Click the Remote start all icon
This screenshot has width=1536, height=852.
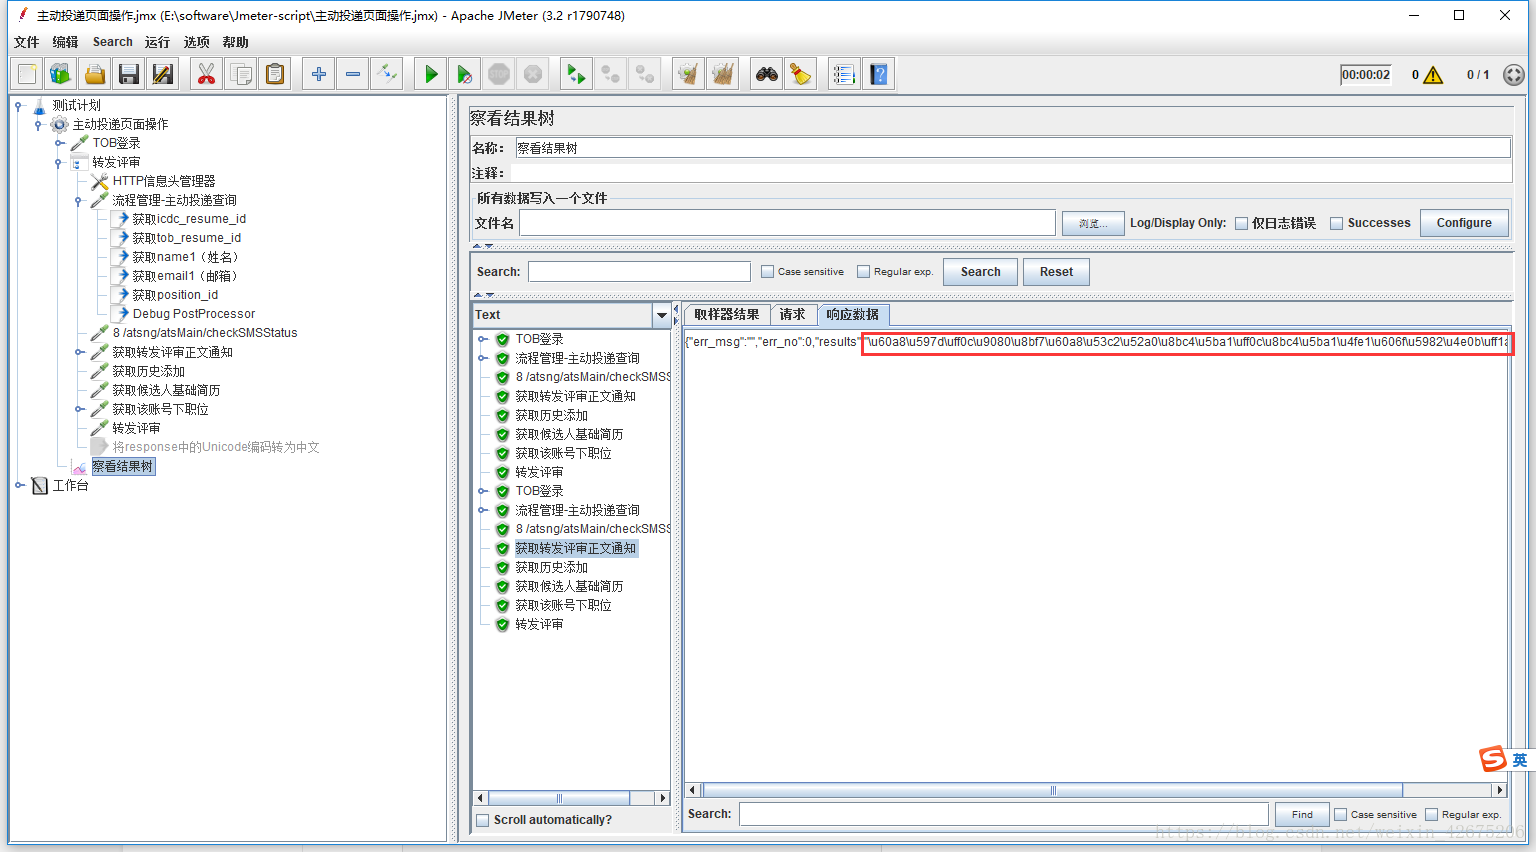tap(577, 74)
